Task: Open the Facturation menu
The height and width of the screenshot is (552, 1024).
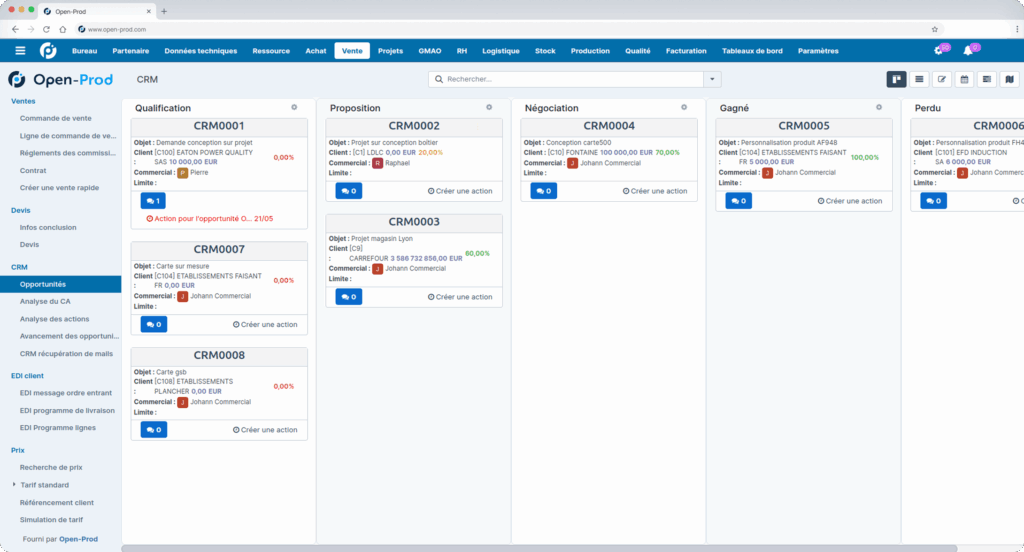Action: pos(686,50)
